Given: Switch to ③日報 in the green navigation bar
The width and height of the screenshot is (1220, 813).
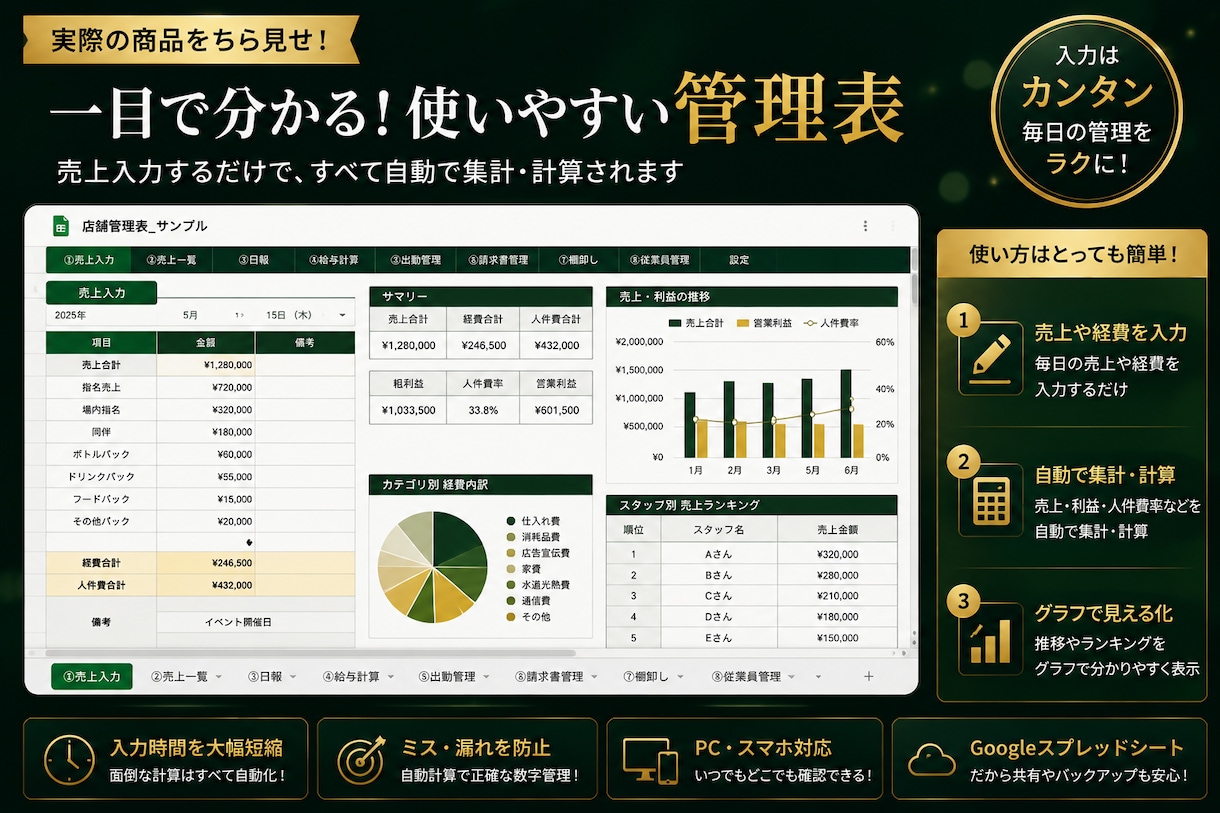Looking at the screenshot, I should tap(253, 260).
